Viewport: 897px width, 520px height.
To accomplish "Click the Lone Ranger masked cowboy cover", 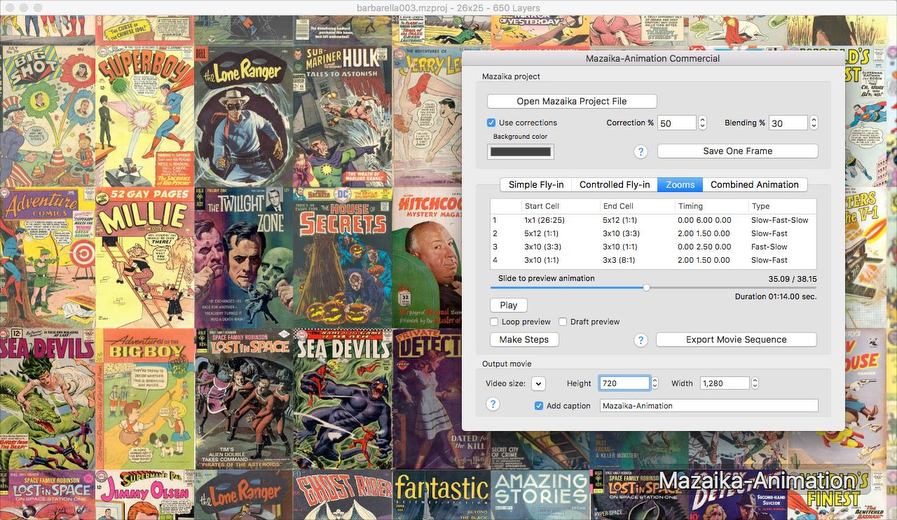I will [x=244, y=117].
